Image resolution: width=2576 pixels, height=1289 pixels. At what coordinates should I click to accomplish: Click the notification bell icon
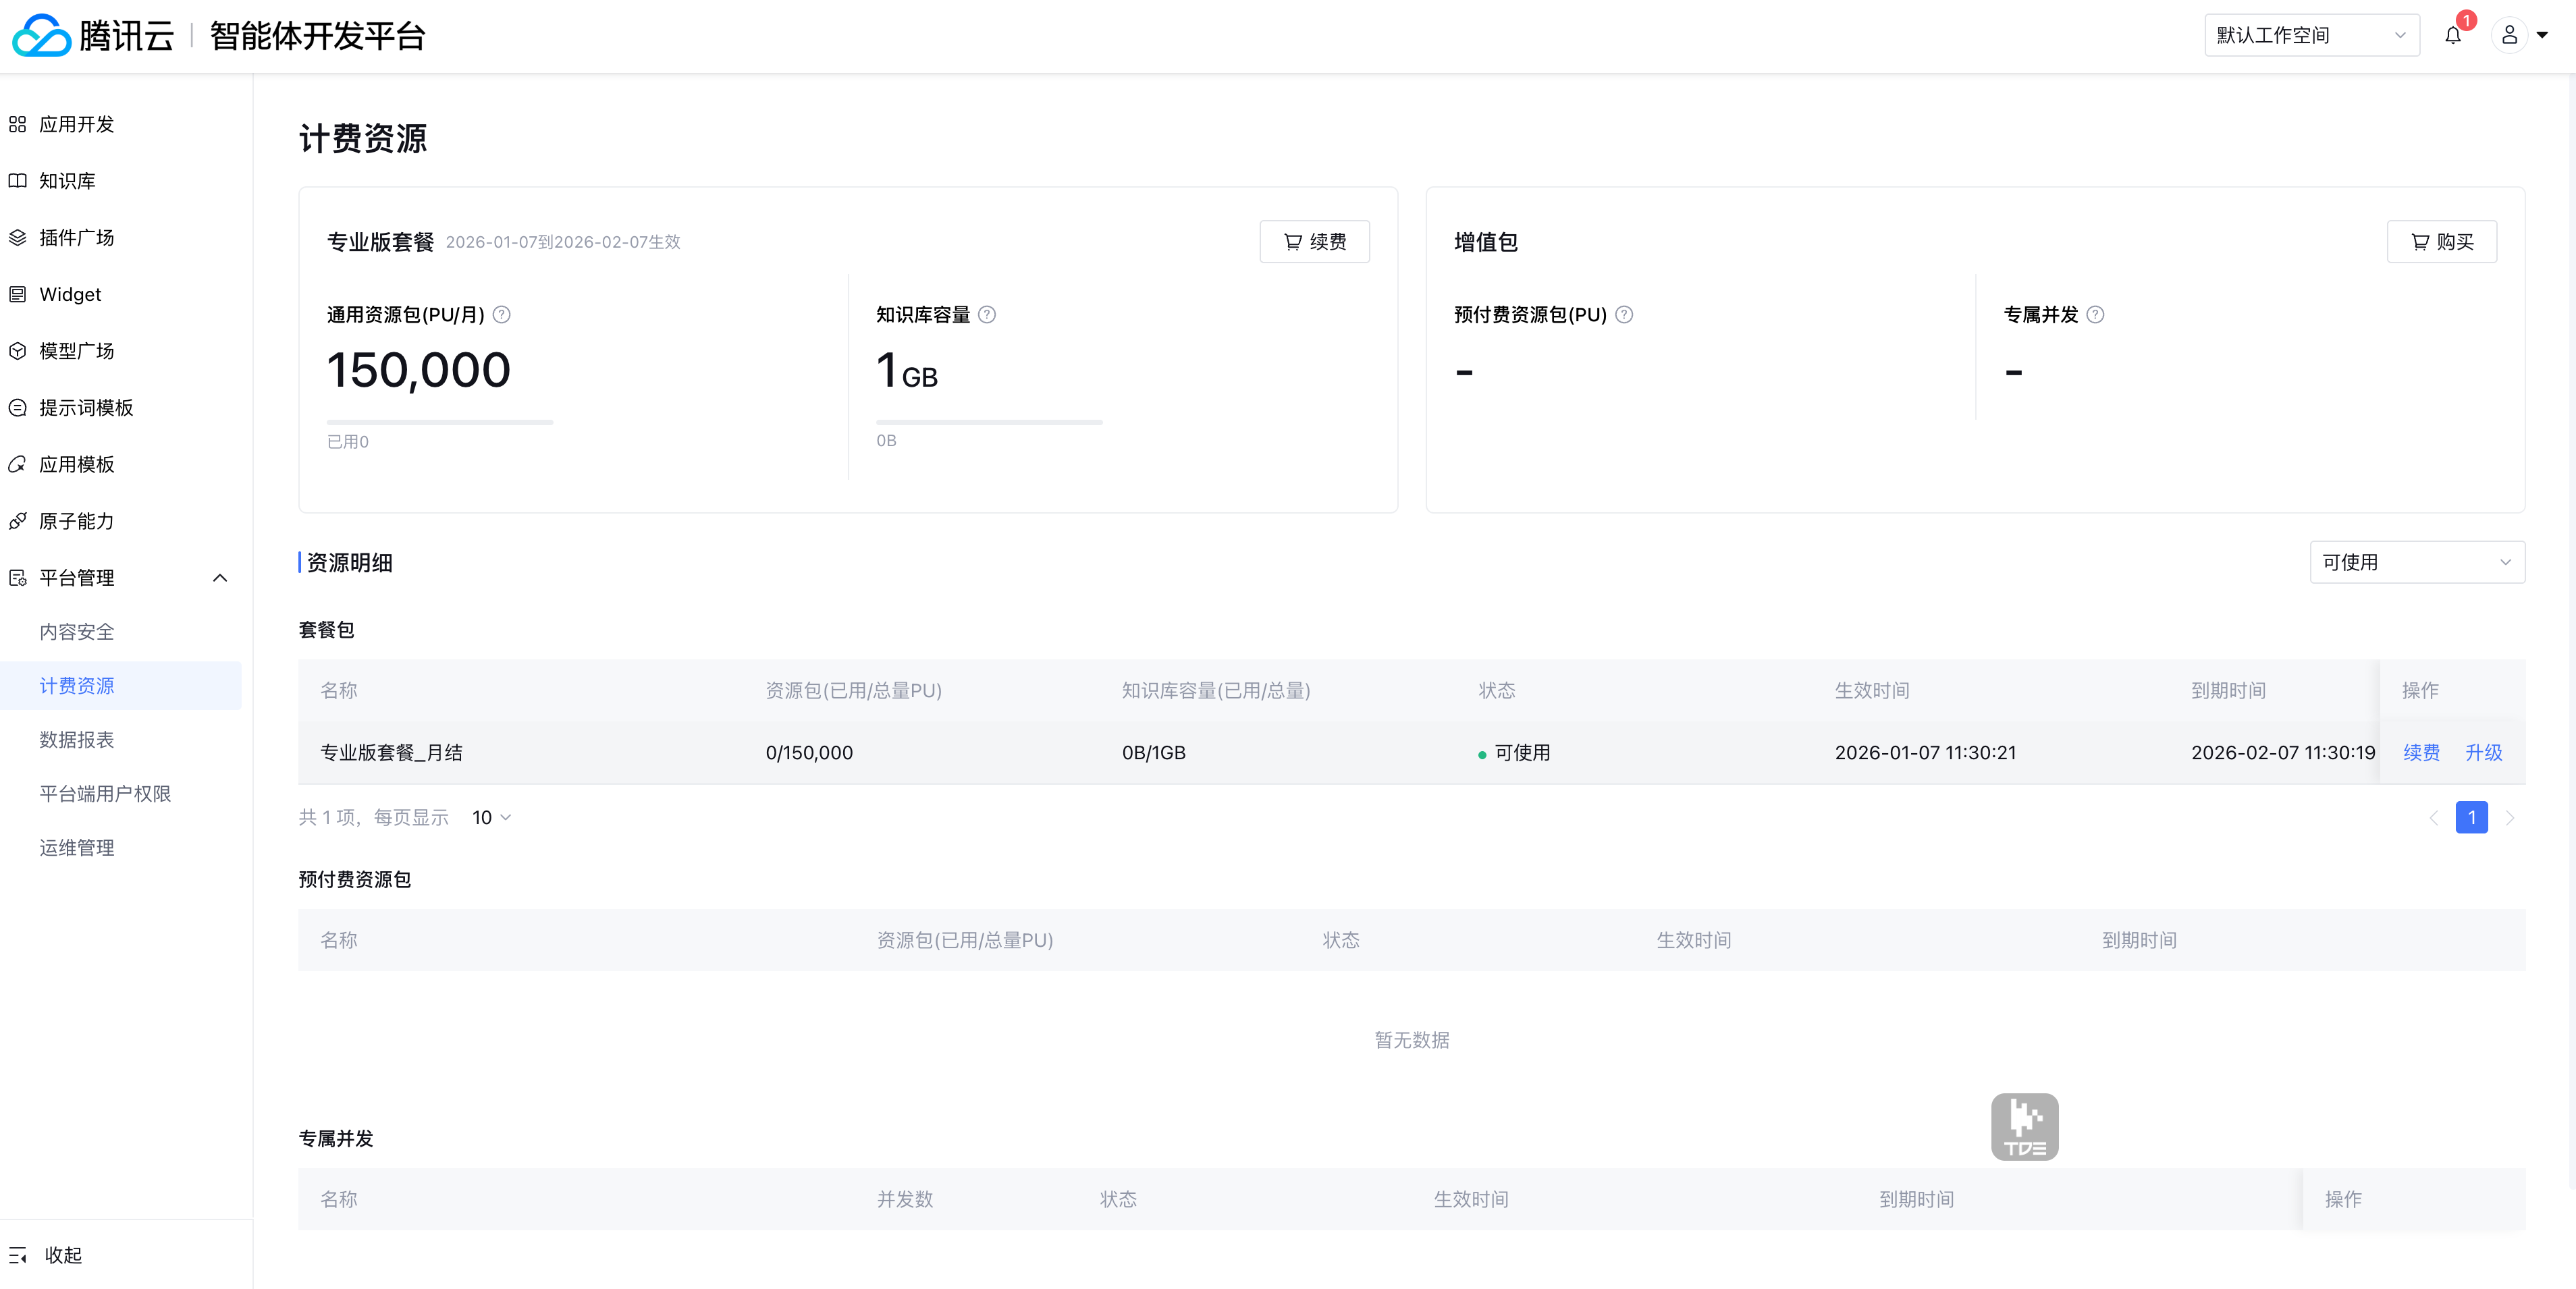coord(2452,36)
